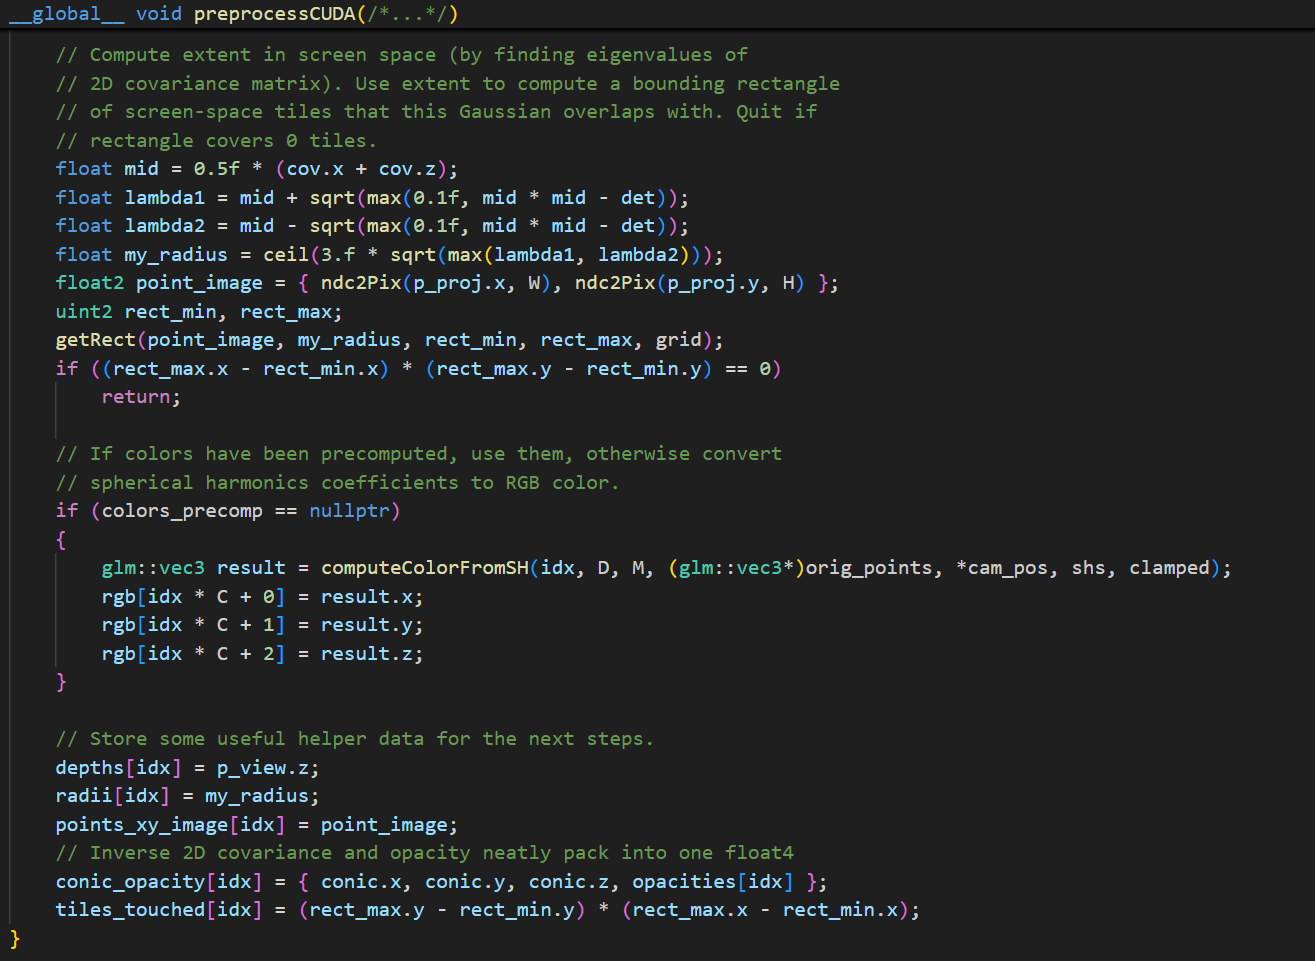Click "tiles_touched[idx]" assignment target
This screenshot has width=1315, height=961.
[159, 910]
